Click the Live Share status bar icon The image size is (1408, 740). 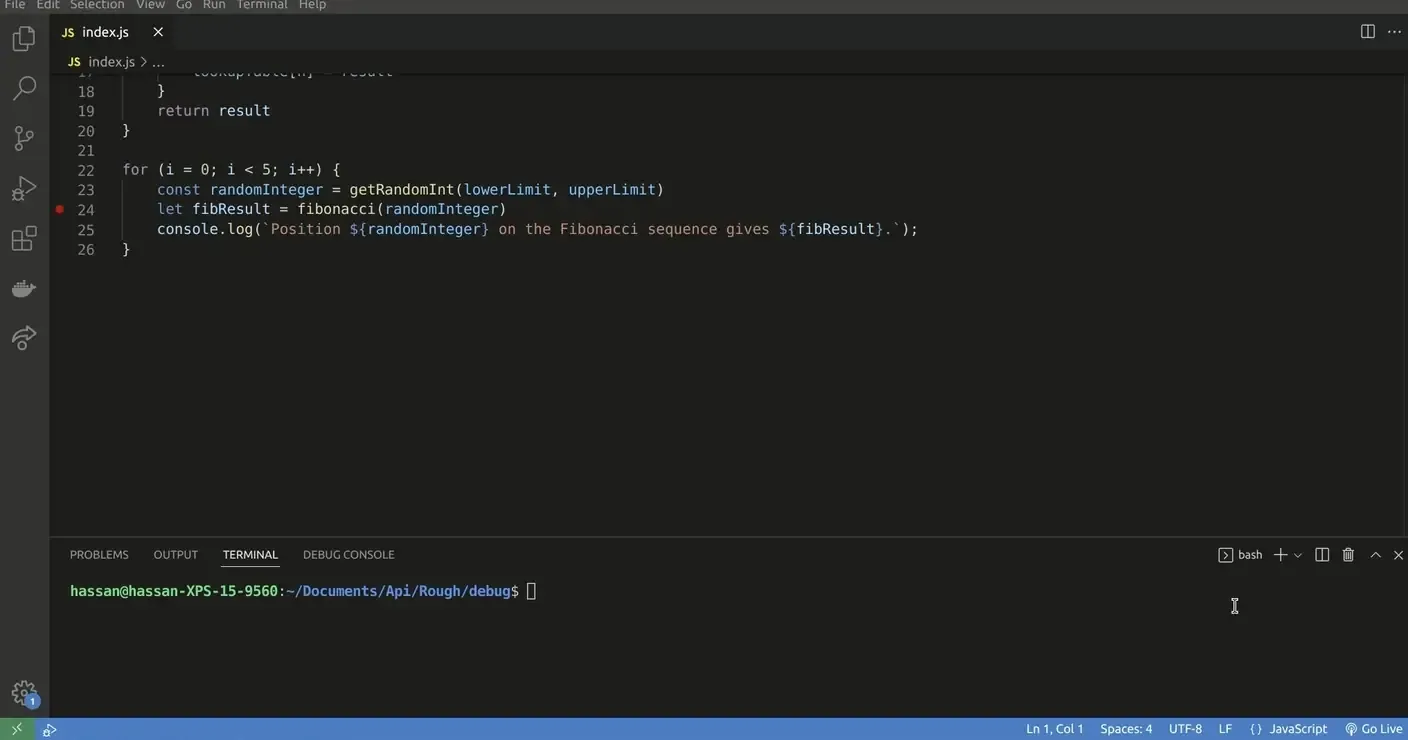[x=49, y=729]
